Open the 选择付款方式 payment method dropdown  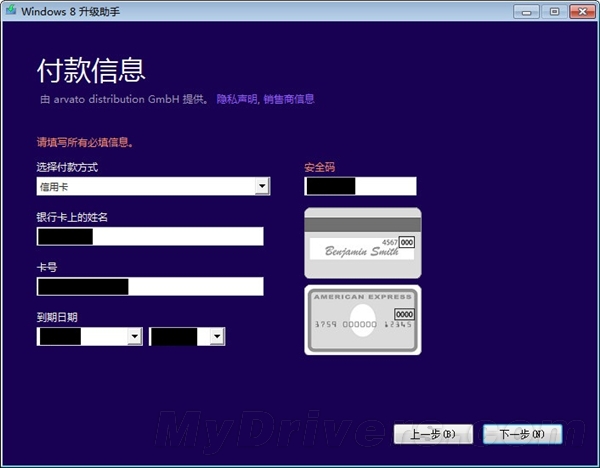(261, 186)
